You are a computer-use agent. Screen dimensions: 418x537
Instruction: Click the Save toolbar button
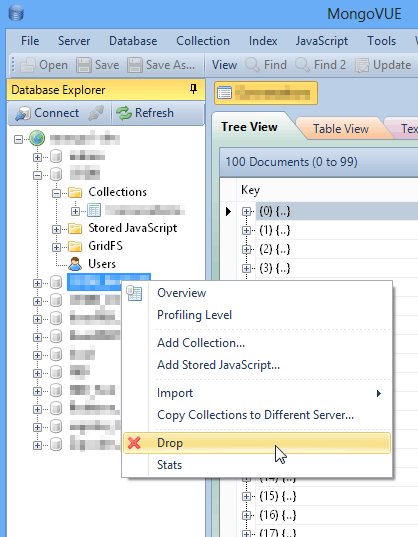(98, 65)
